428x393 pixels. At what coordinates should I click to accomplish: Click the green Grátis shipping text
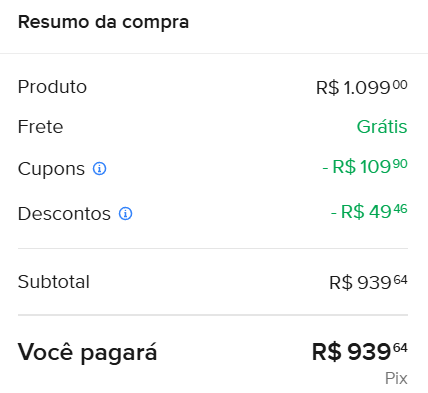pos(382,127)
